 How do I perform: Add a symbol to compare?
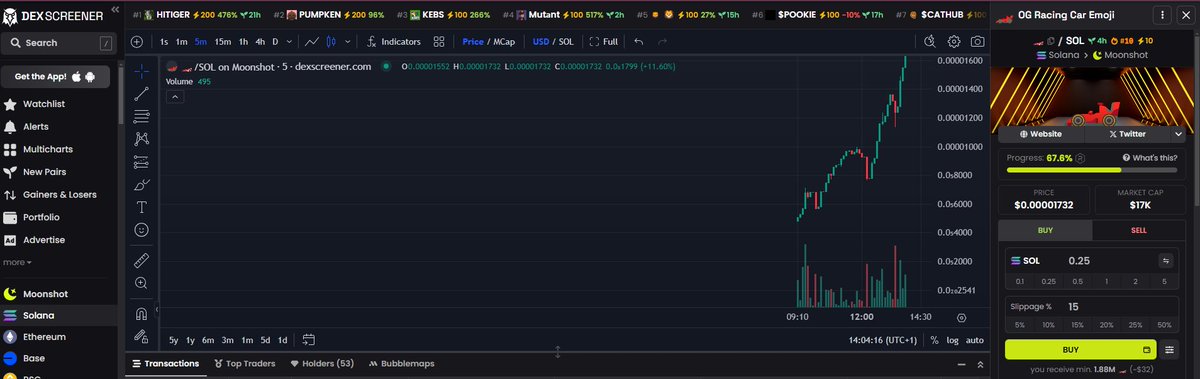coord(137,41)
